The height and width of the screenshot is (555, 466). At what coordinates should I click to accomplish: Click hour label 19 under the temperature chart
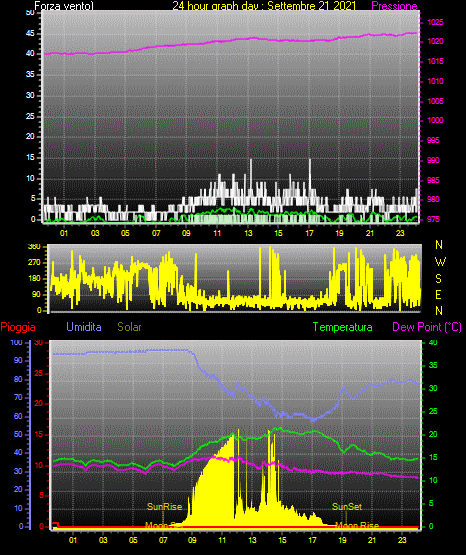point(343,540)
